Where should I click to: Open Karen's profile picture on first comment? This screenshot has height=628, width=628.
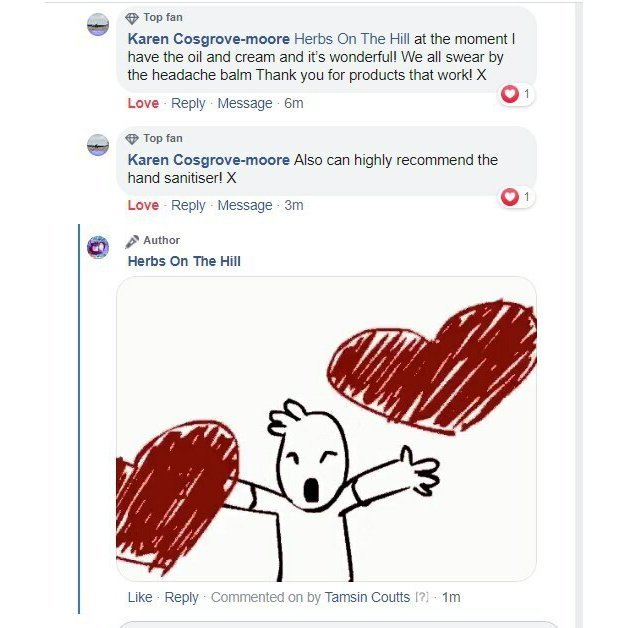(x=98, y=24)
